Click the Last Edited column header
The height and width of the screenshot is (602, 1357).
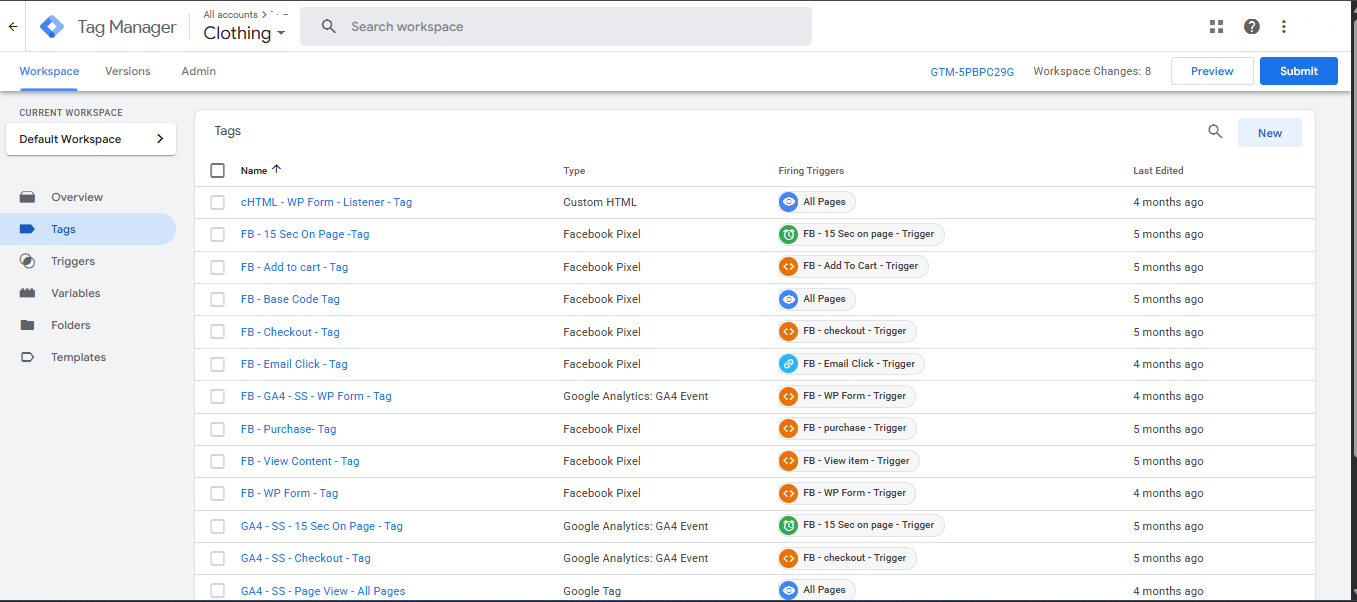(1158, 171)
